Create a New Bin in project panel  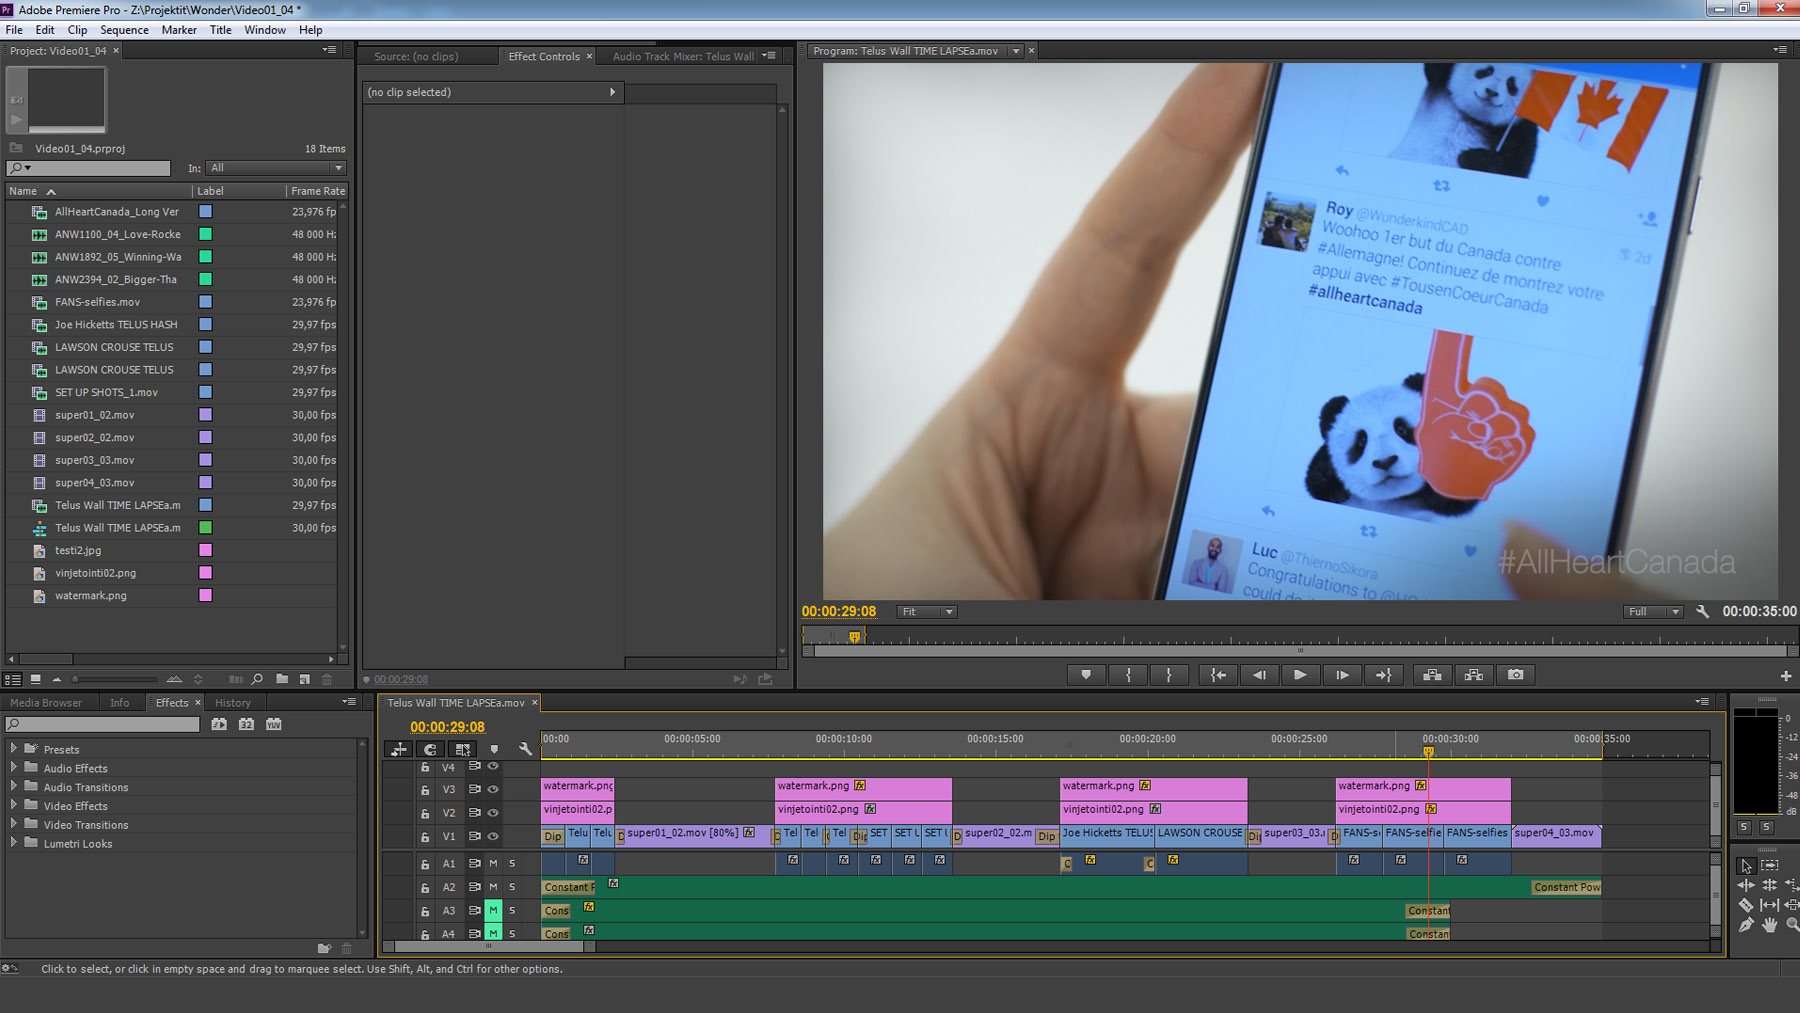(x=282, y=679)
